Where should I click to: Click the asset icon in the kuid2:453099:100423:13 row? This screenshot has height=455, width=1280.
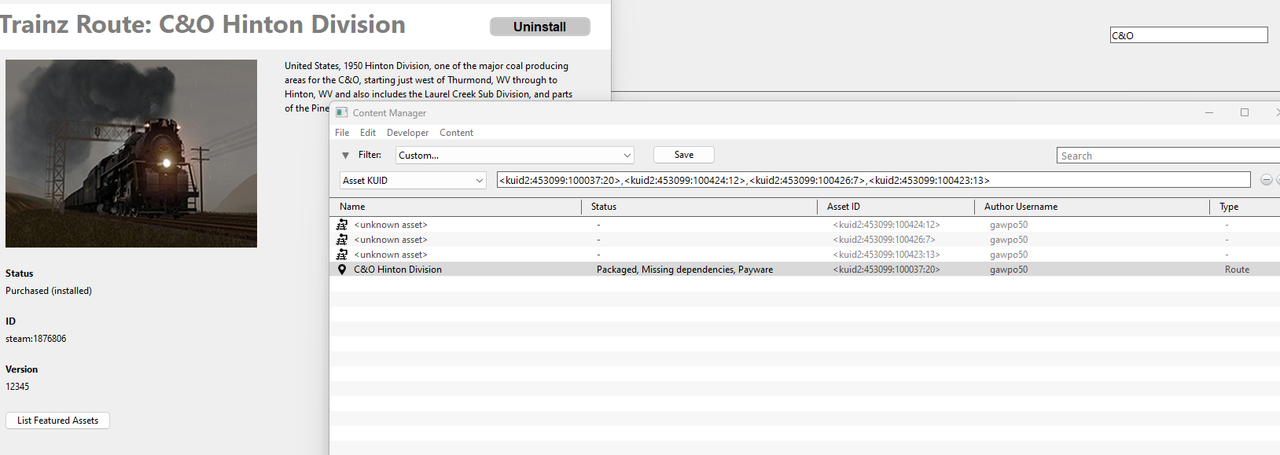pos(342,255)
